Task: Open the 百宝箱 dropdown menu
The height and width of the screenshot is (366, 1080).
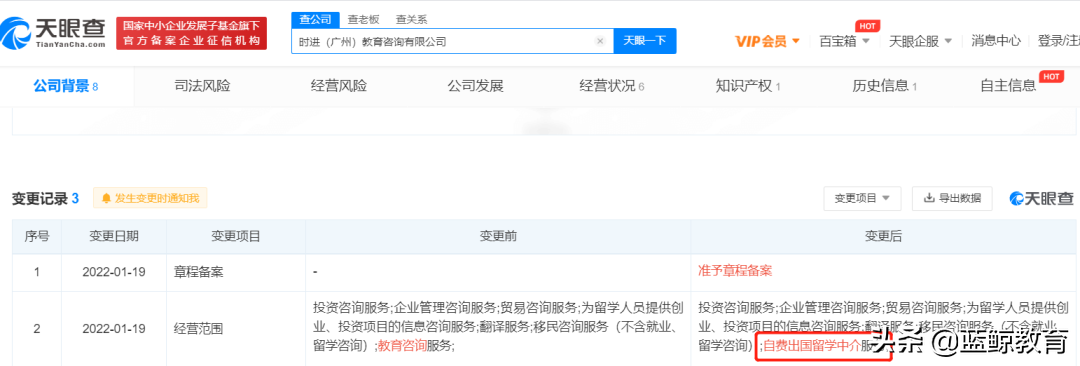Action: coord(845,41)
